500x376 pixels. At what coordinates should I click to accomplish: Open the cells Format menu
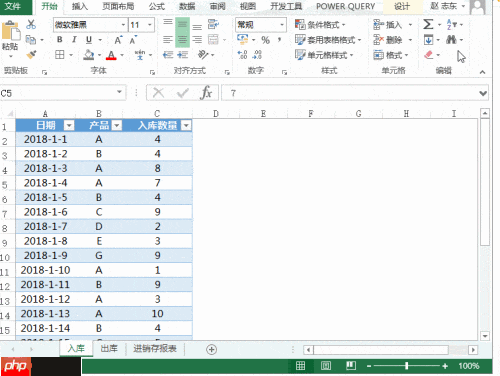[391, 55]
